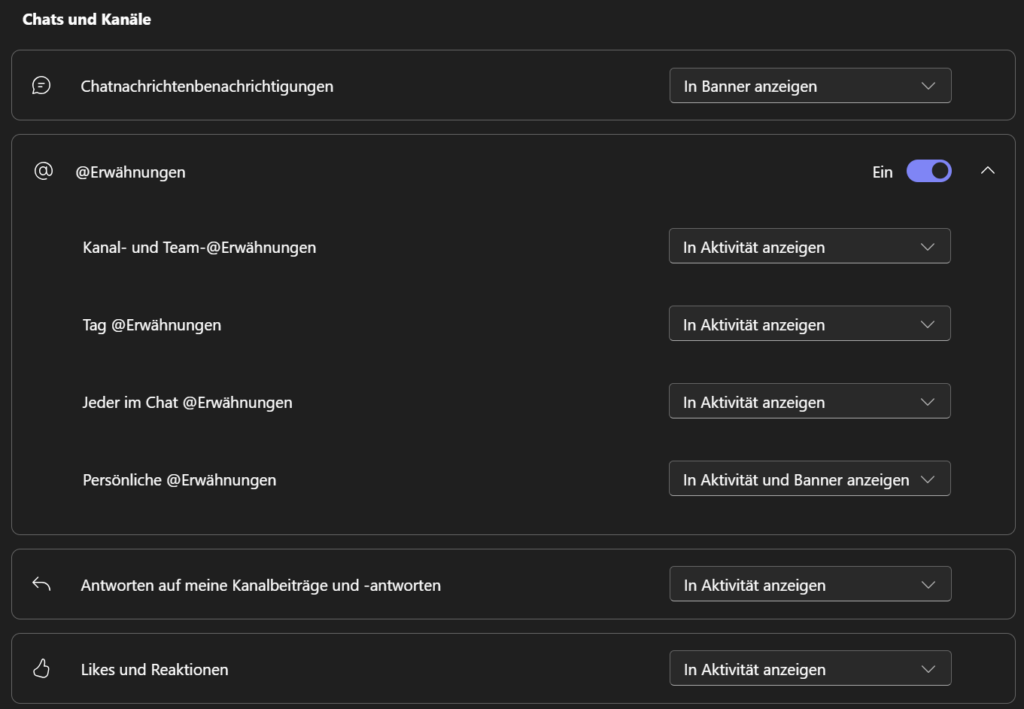Click the chat bubble icon beside Chatnachrichtenbenachrichtigungen
The height and width of the screenshot is (709, 1024).
[x=40, y=85]
